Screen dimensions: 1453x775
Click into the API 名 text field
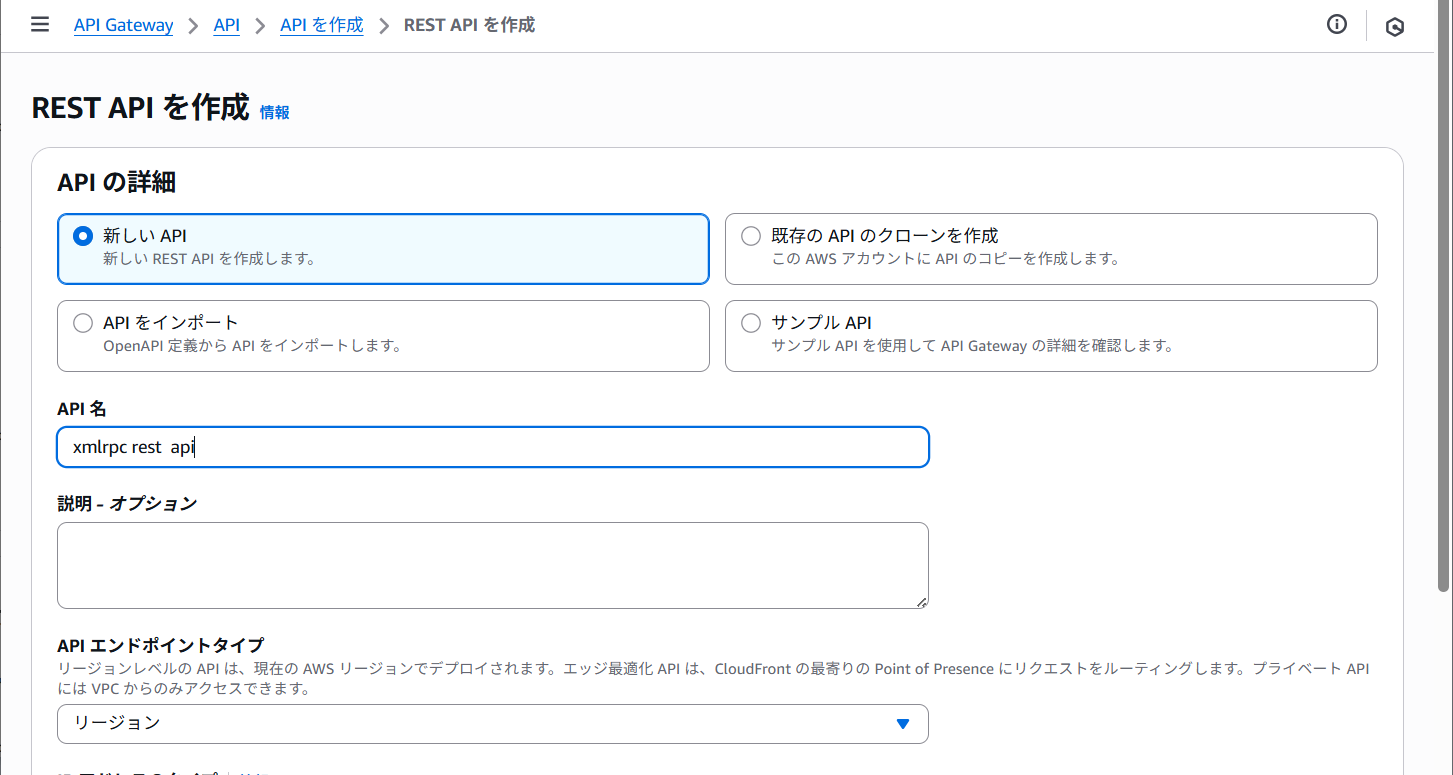pos(492,447)
